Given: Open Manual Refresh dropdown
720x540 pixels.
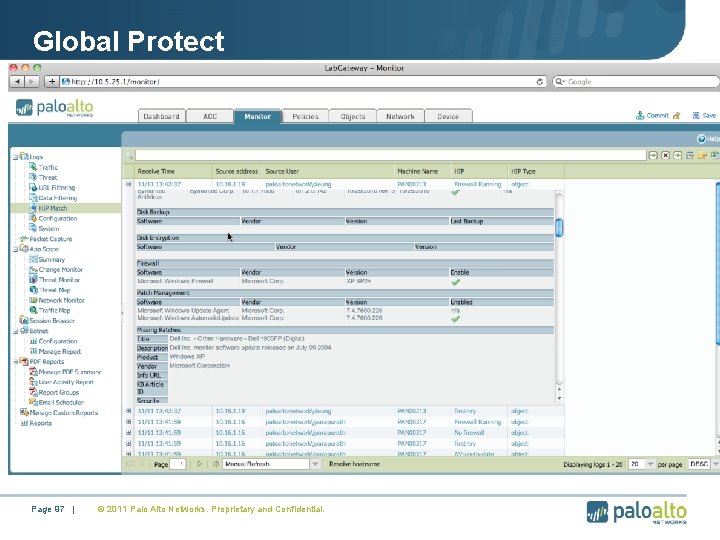Looking at the screenshot, I should tap(315, 464).
